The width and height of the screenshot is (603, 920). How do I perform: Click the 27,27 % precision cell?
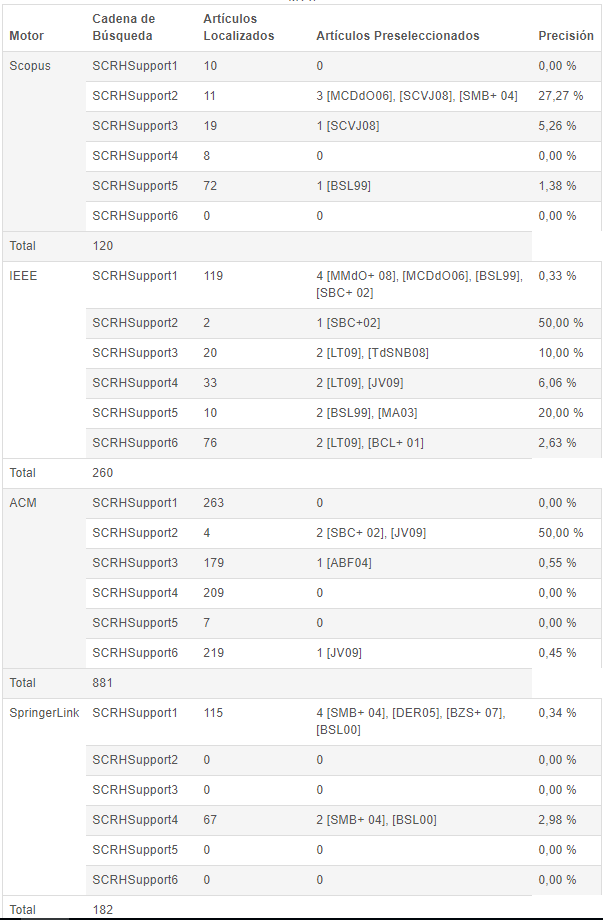pyautogui.click(x=560, y=96)
